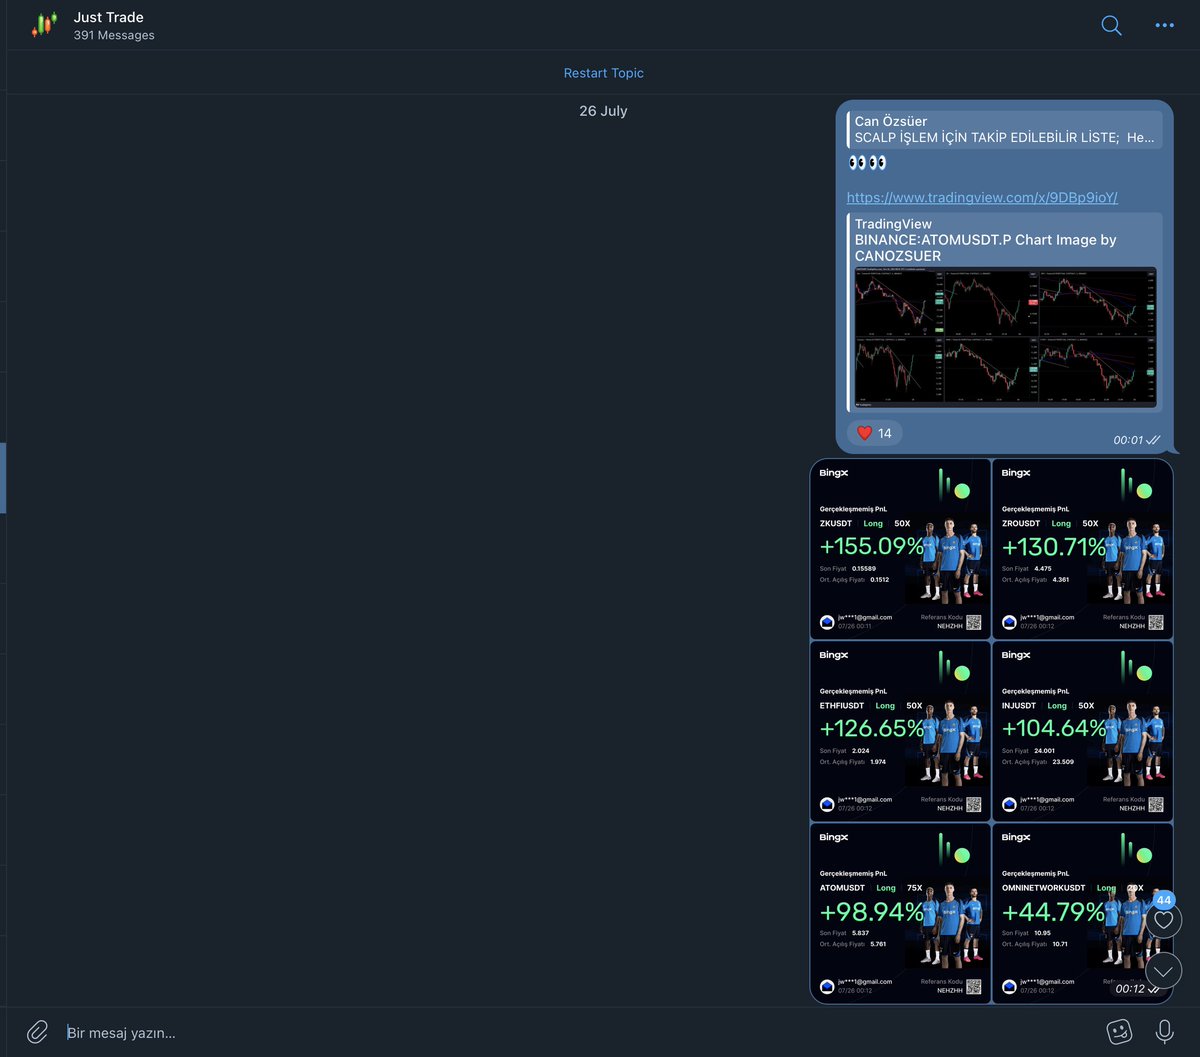Click the eyes emoji message text
The image size is (1200, 1057).
pyautogui.click(x=867, y=163)
